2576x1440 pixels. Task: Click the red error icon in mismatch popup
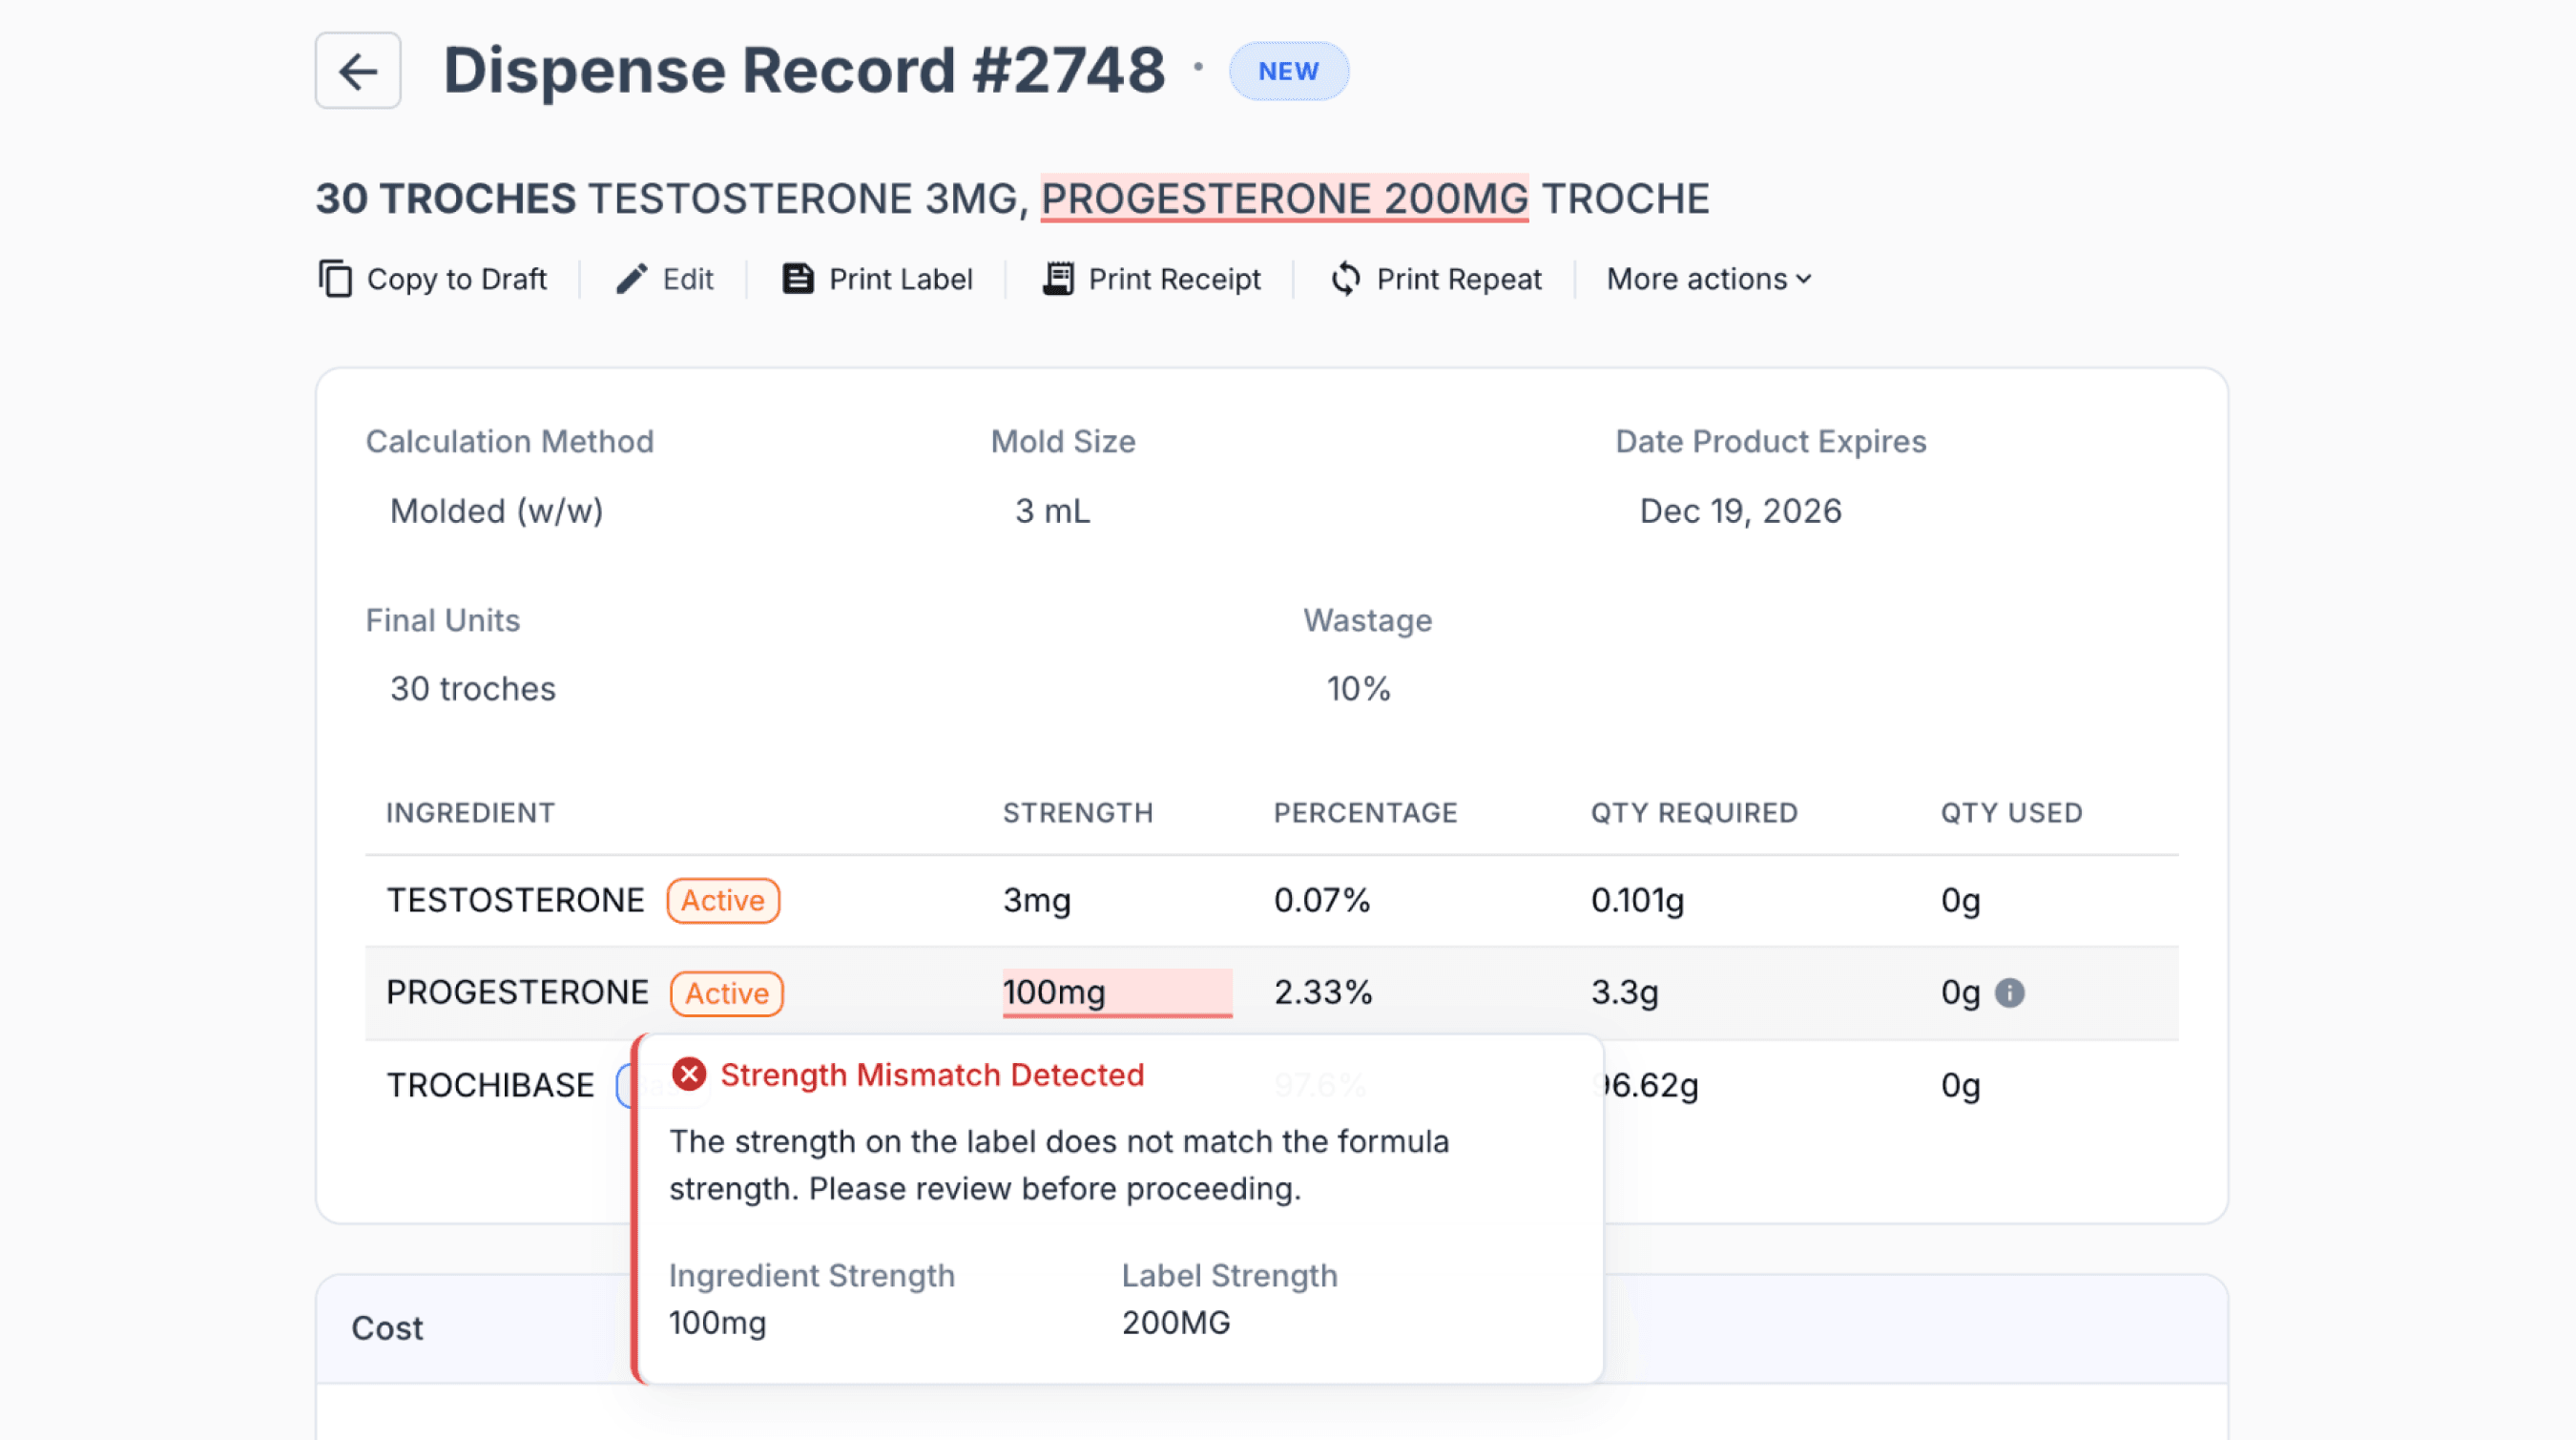point(689,1074)
